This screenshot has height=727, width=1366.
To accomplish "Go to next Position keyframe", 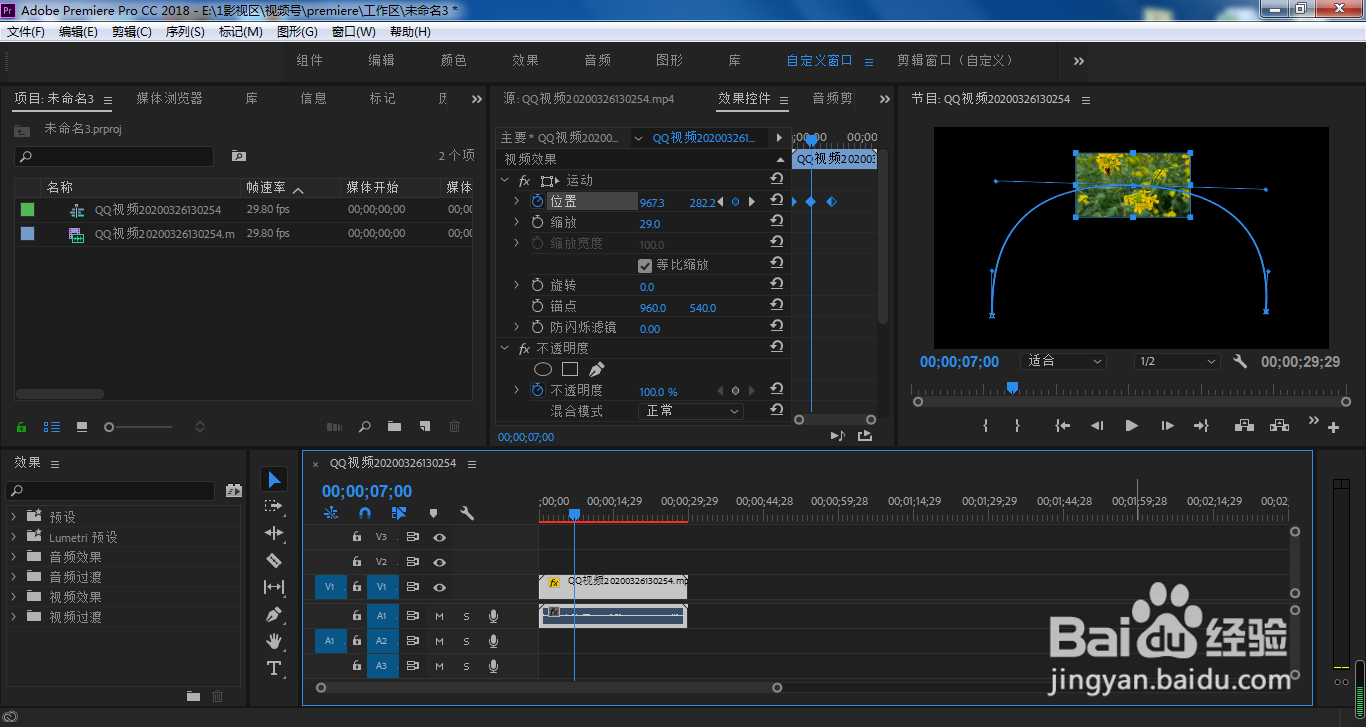I will [x=752, y=202].
